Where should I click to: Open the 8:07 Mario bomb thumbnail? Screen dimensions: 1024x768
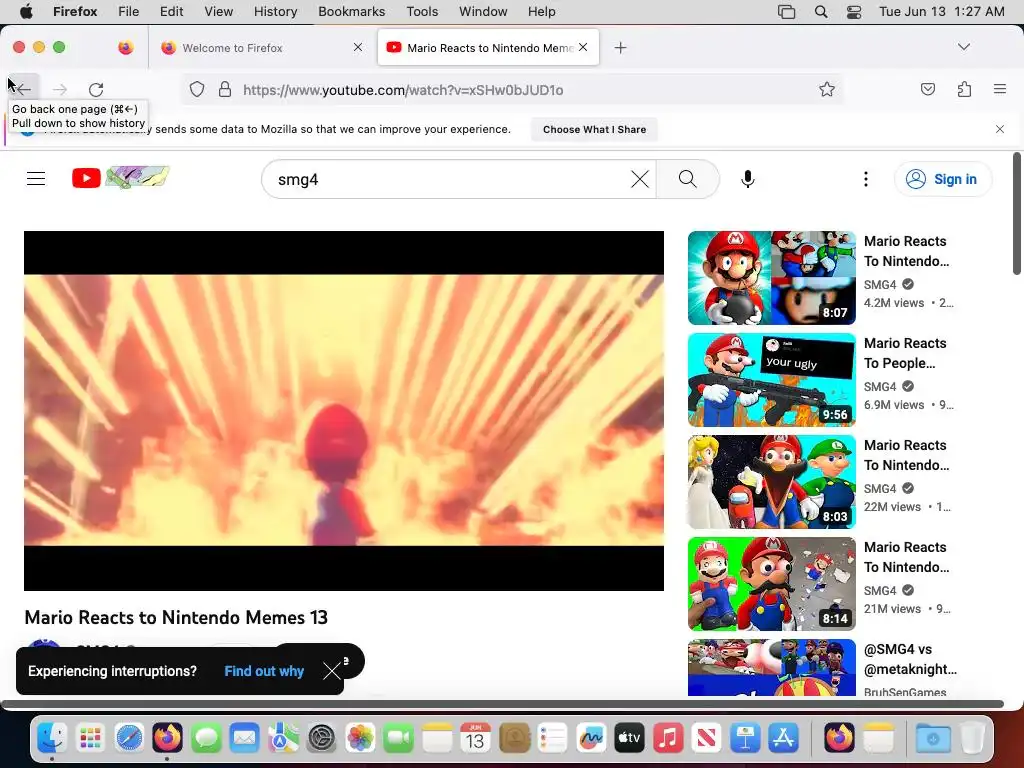[772, 278]
